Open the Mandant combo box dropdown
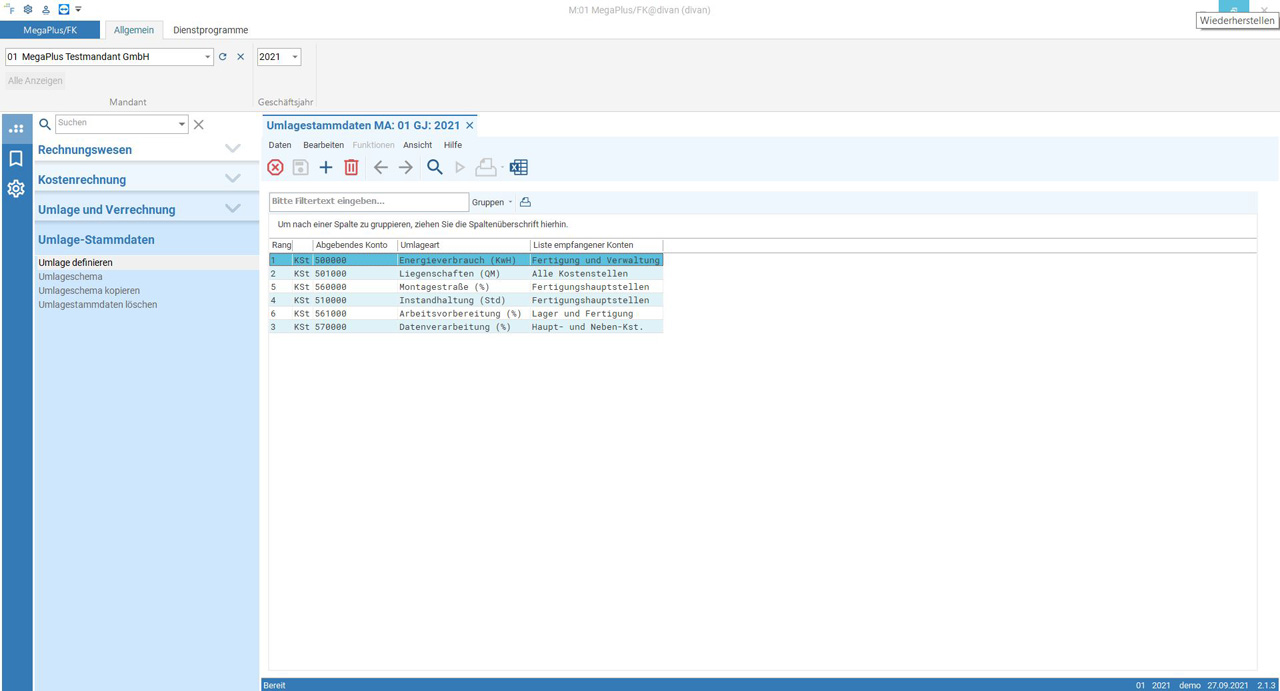Screen dimensions: 1280x691 (208, 57)
